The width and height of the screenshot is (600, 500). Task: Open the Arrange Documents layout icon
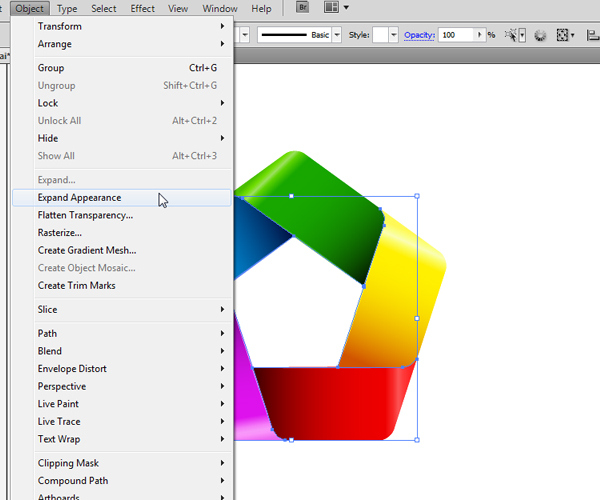point(331,8)
